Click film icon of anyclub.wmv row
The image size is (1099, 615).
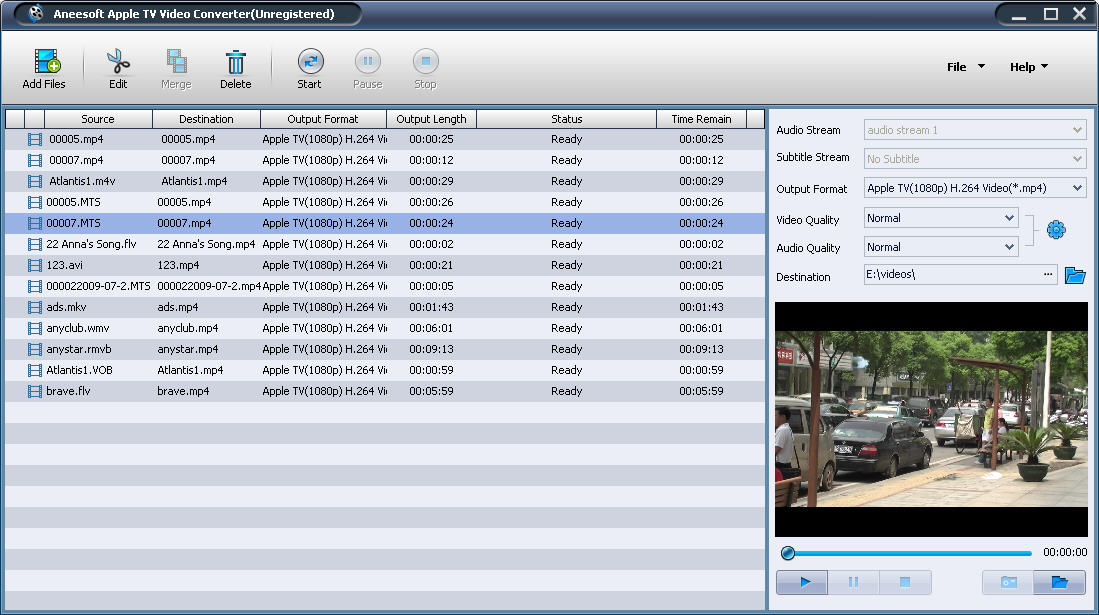click(x=34, y=329)
